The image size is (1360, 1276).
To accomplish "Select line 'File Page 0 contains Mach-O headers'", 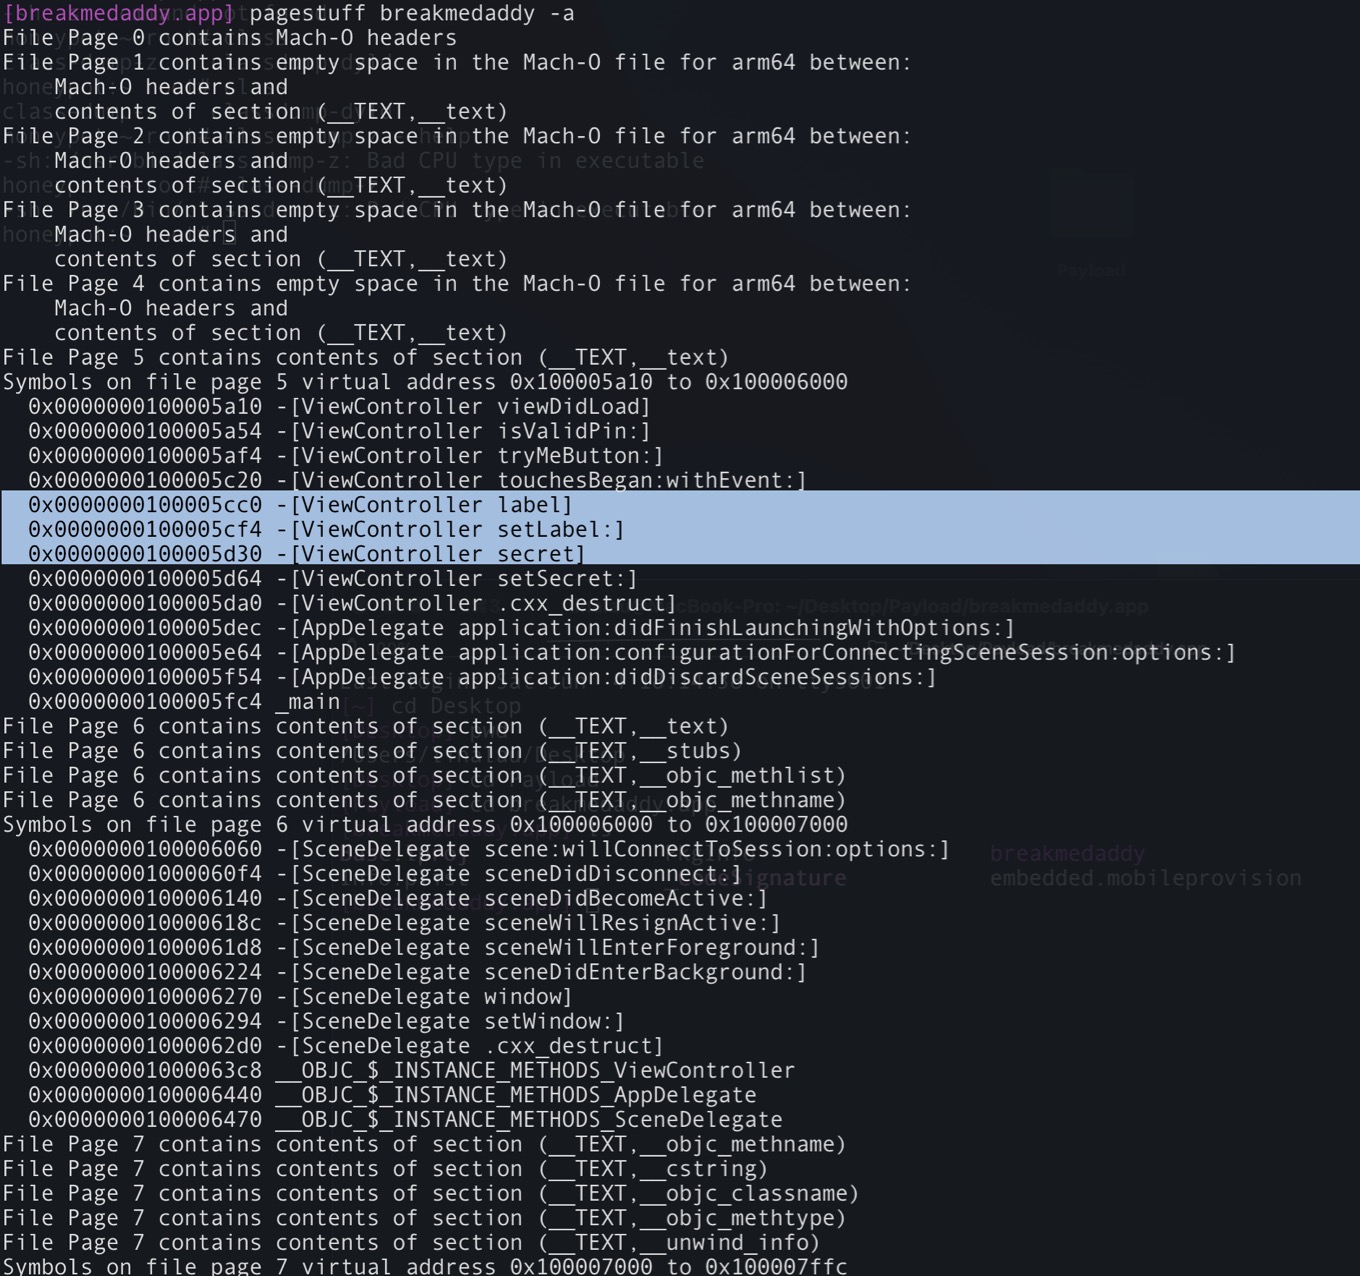I will coord(230,38).
